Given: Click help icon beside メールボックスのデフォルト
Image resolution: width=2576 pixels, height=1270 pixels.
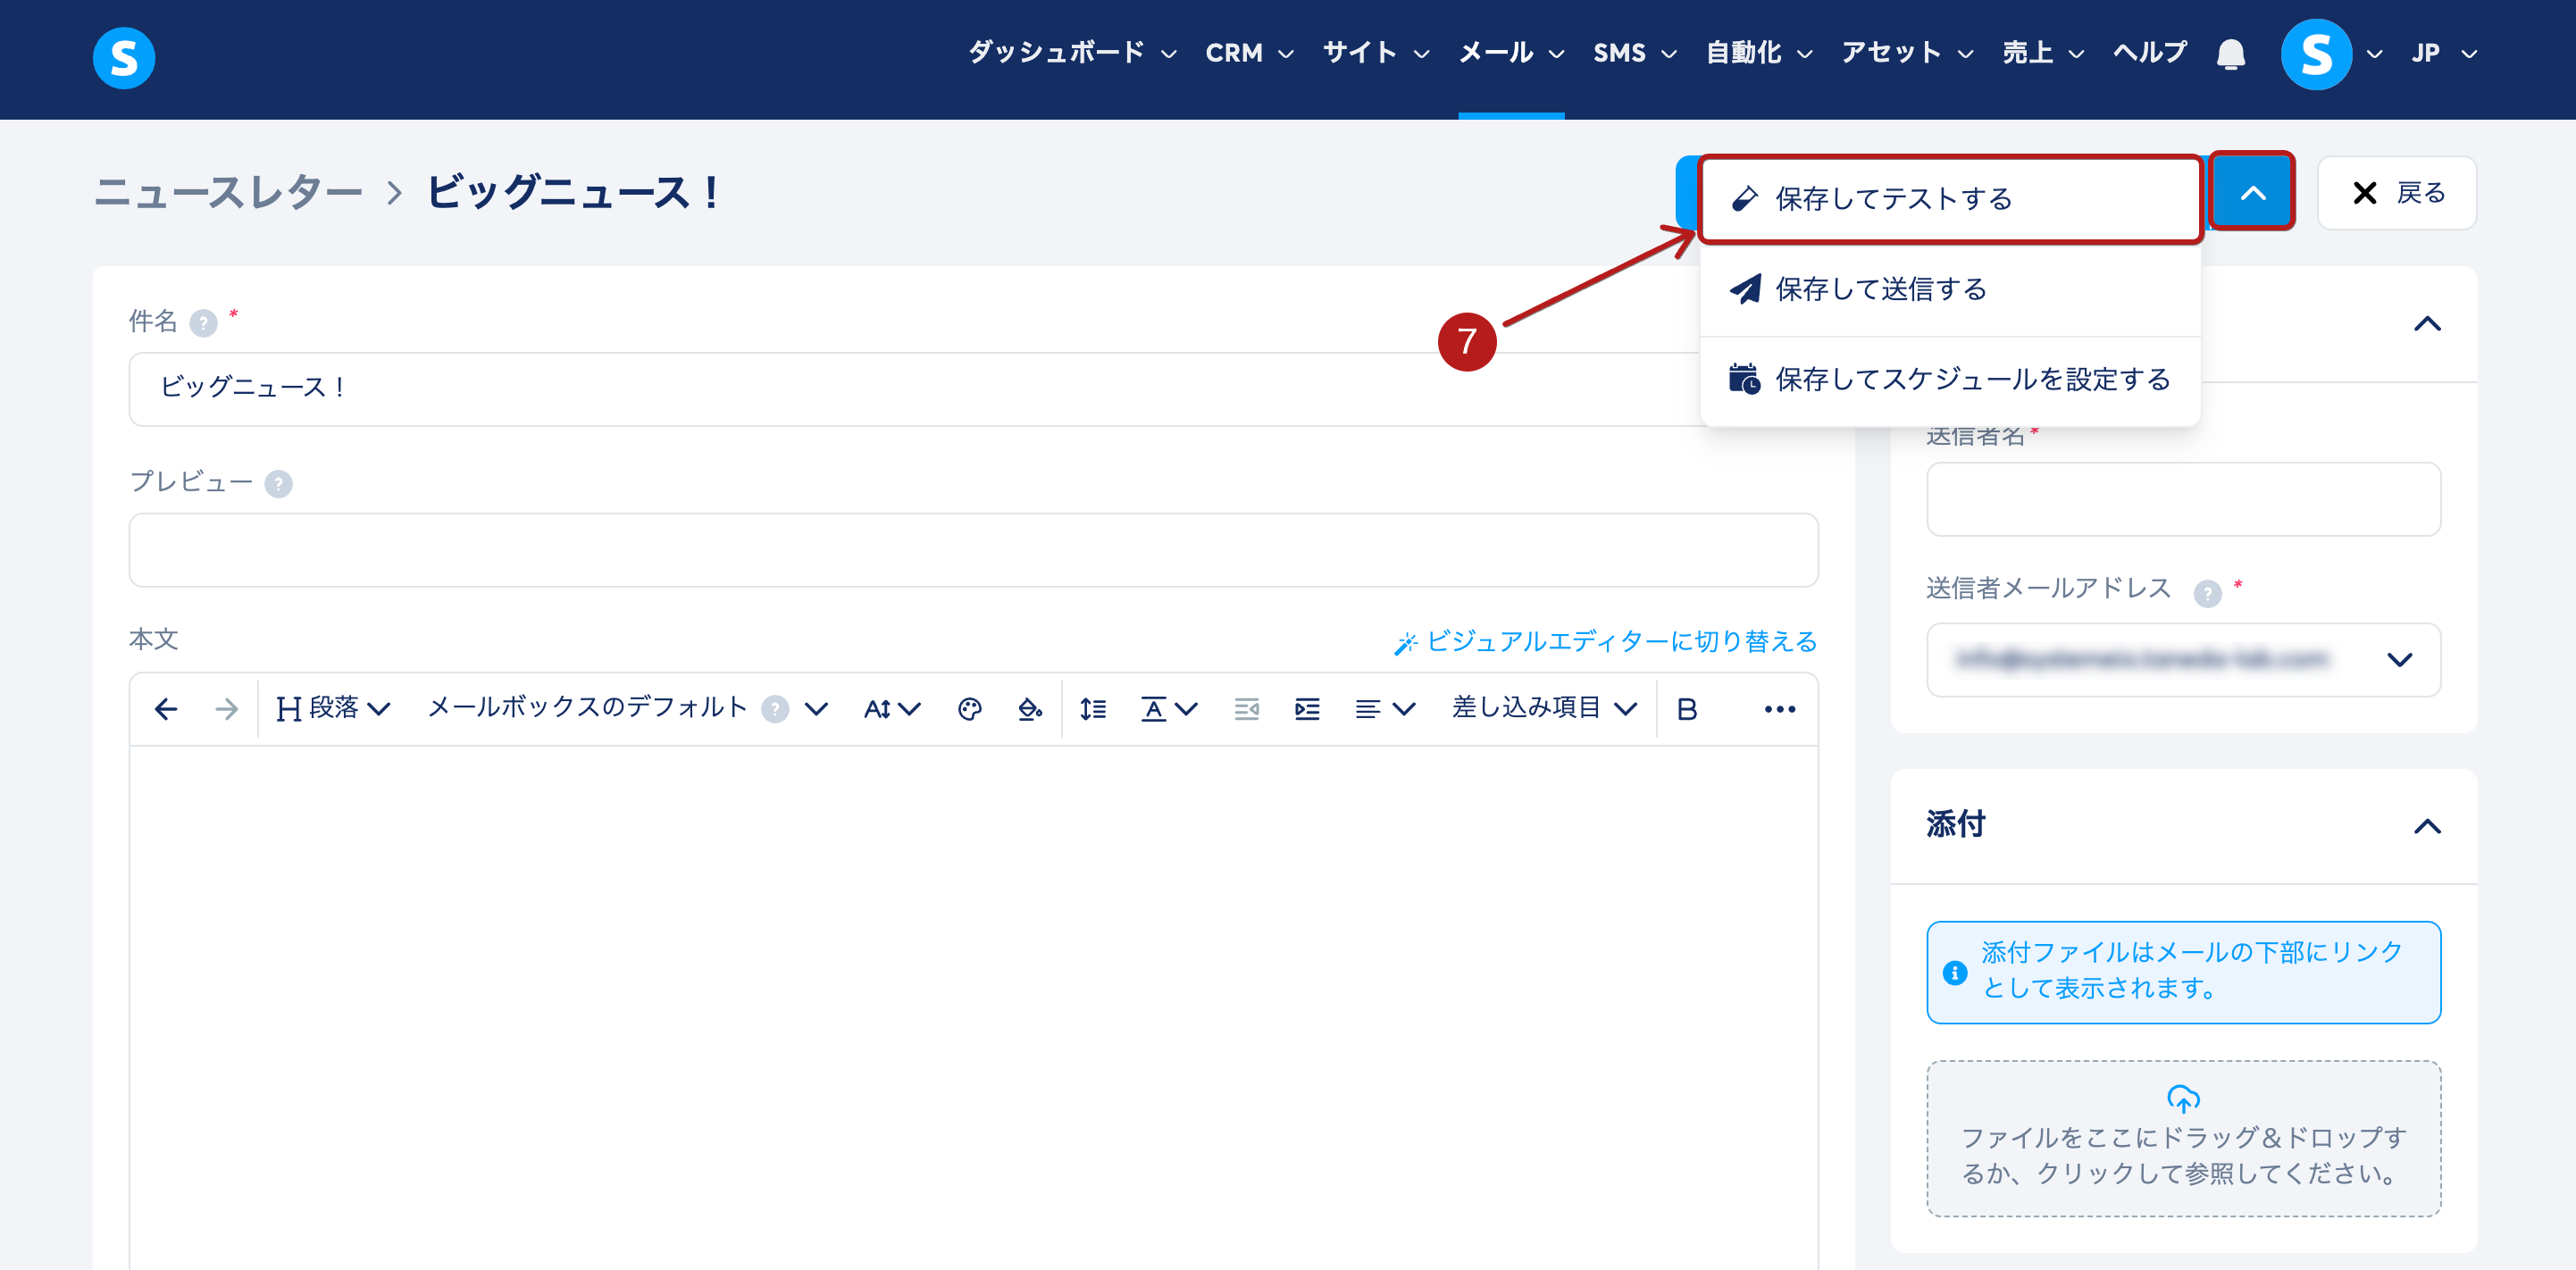Looking at the screenshot, I should point(775,709).
